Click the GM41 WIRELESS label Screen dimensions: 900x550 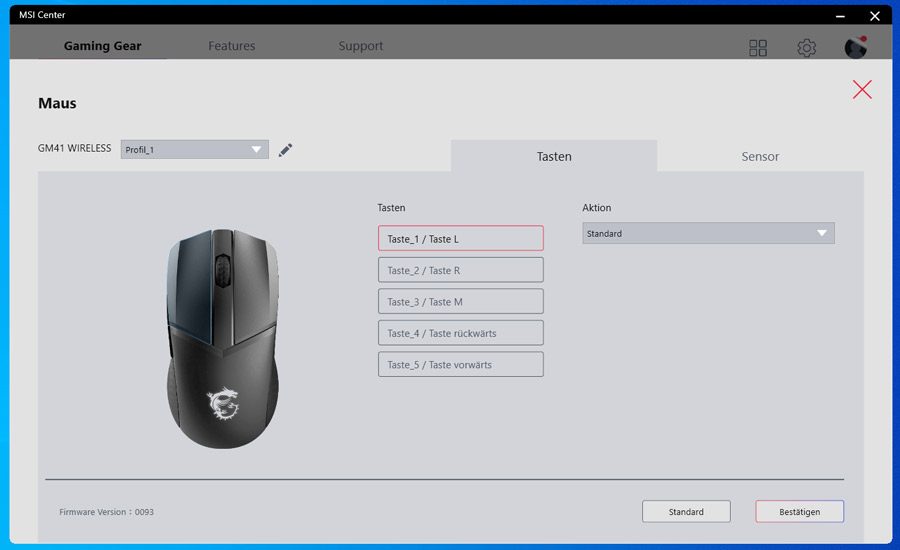pyautogui.click(x=75, y=148)
